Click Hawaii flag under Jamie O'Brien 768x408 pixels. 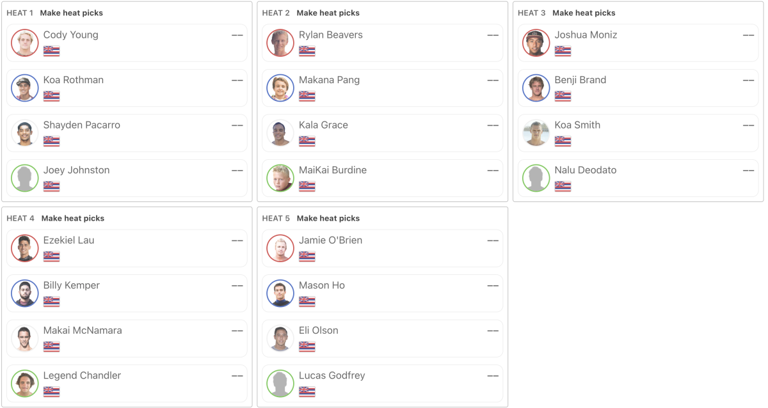click(x=307, y=256)
